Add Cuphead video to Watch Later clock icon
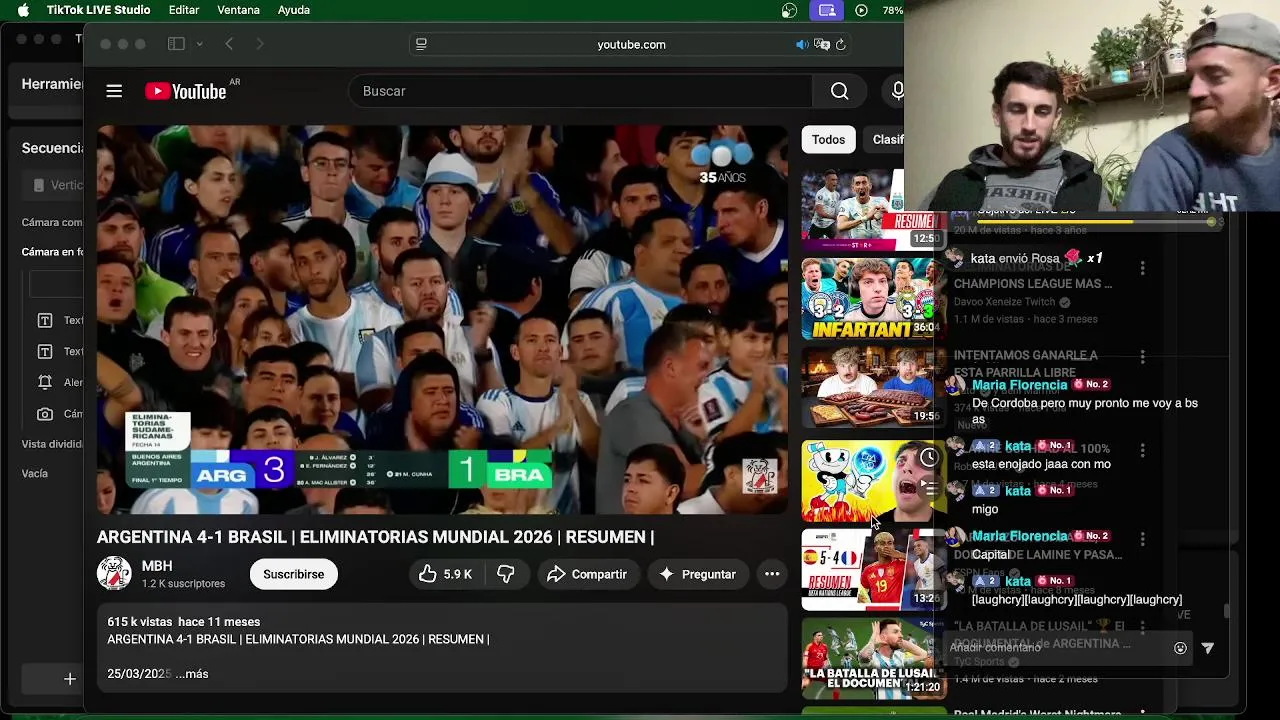The image size is (1280, 720). tap(929, 457)
